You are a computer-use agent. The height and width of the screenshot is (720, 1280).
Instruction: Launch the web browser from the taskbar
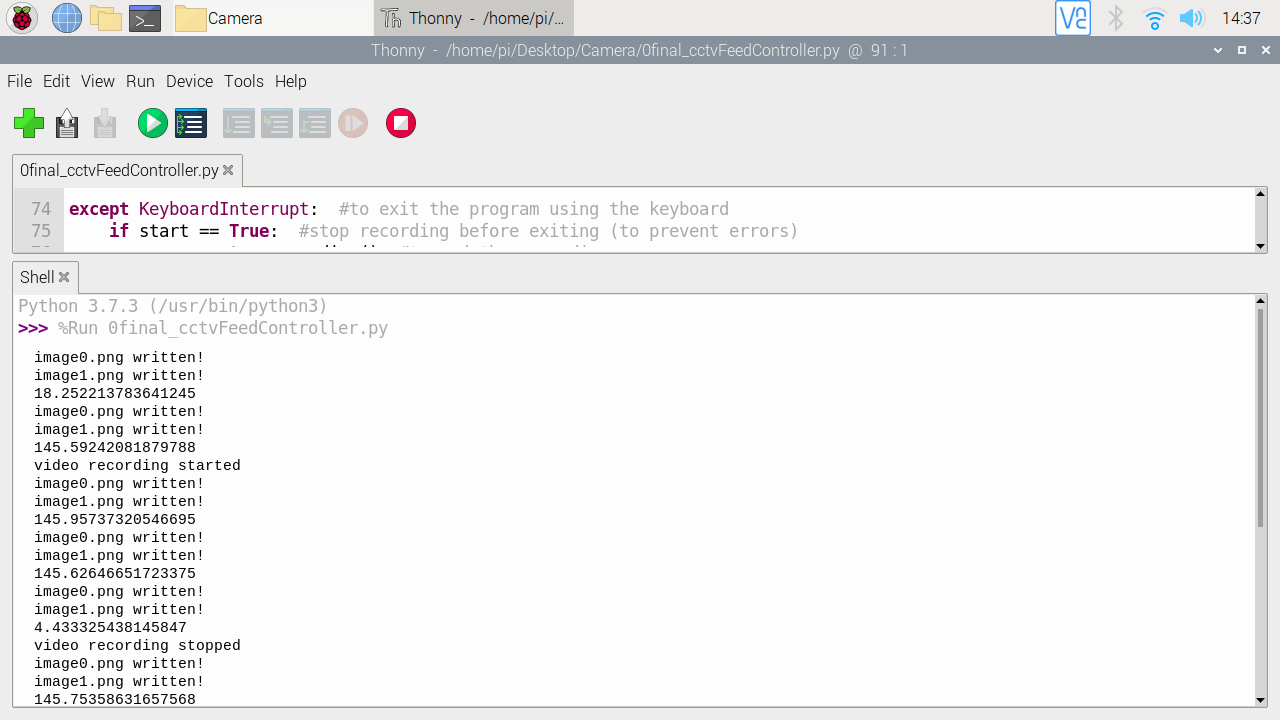(66, 17)
